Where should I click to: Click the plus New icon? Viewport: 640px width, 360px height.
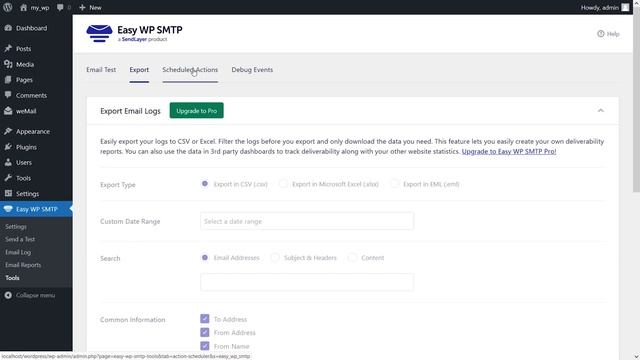coord(82,7)
